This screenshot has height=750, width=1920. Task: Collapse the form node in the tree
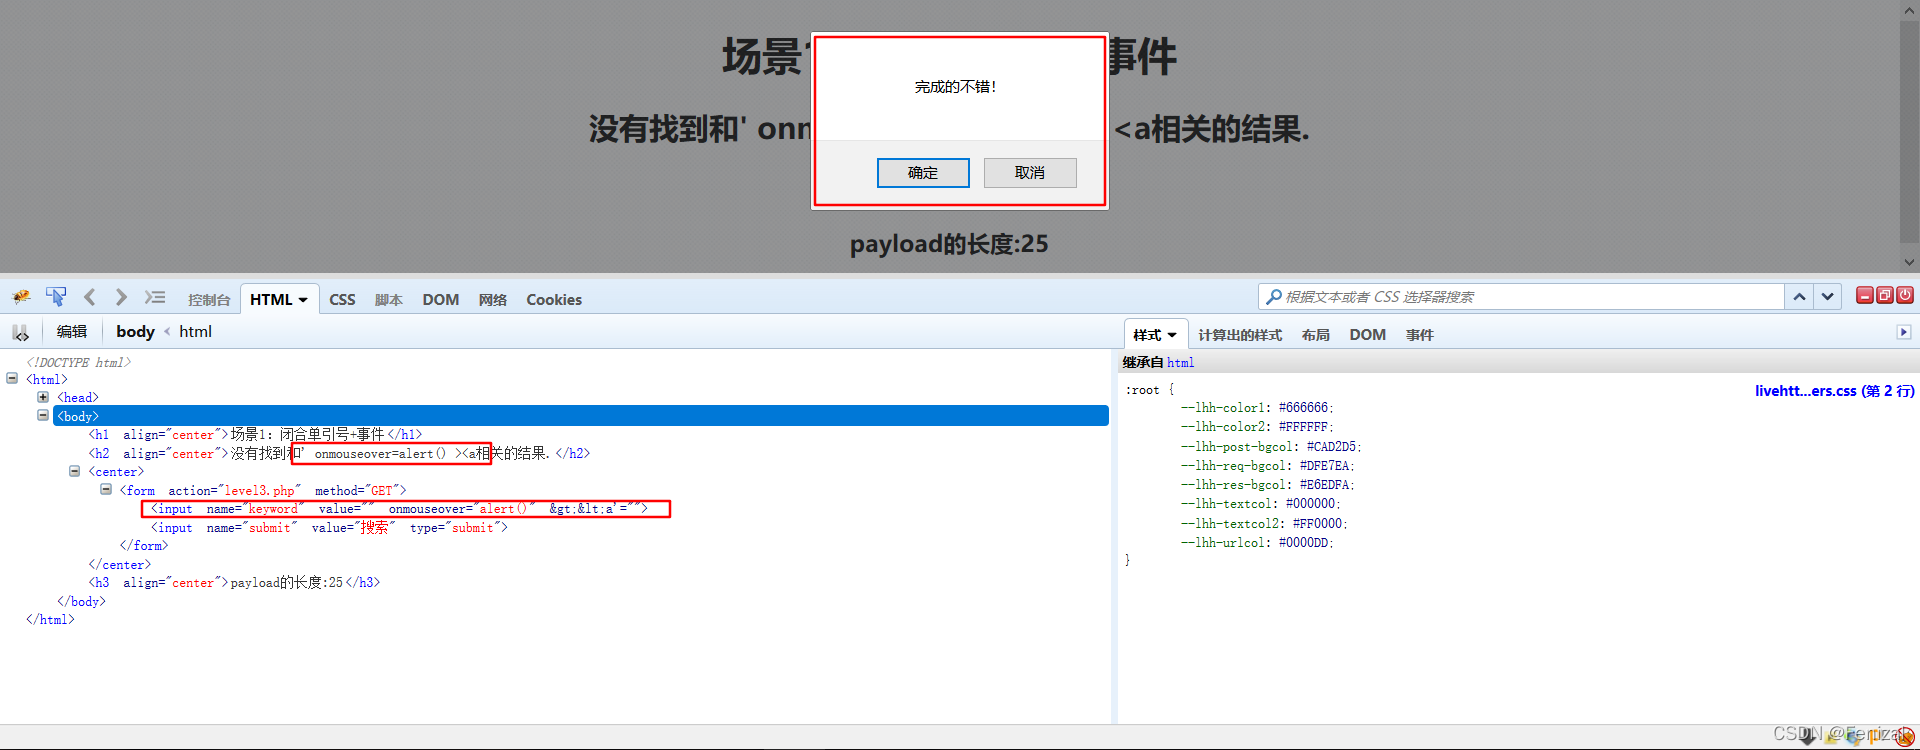click(x=106, y=489)
